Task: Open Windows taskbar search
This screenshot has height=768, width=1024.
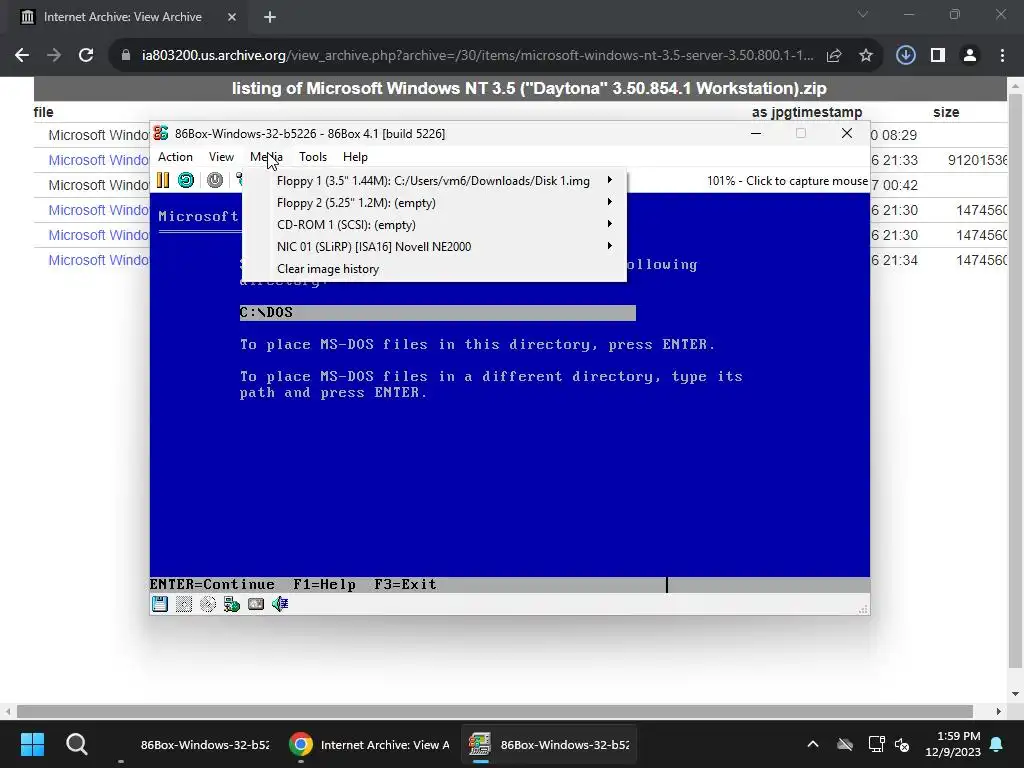Action: click(x=76, y=744)
